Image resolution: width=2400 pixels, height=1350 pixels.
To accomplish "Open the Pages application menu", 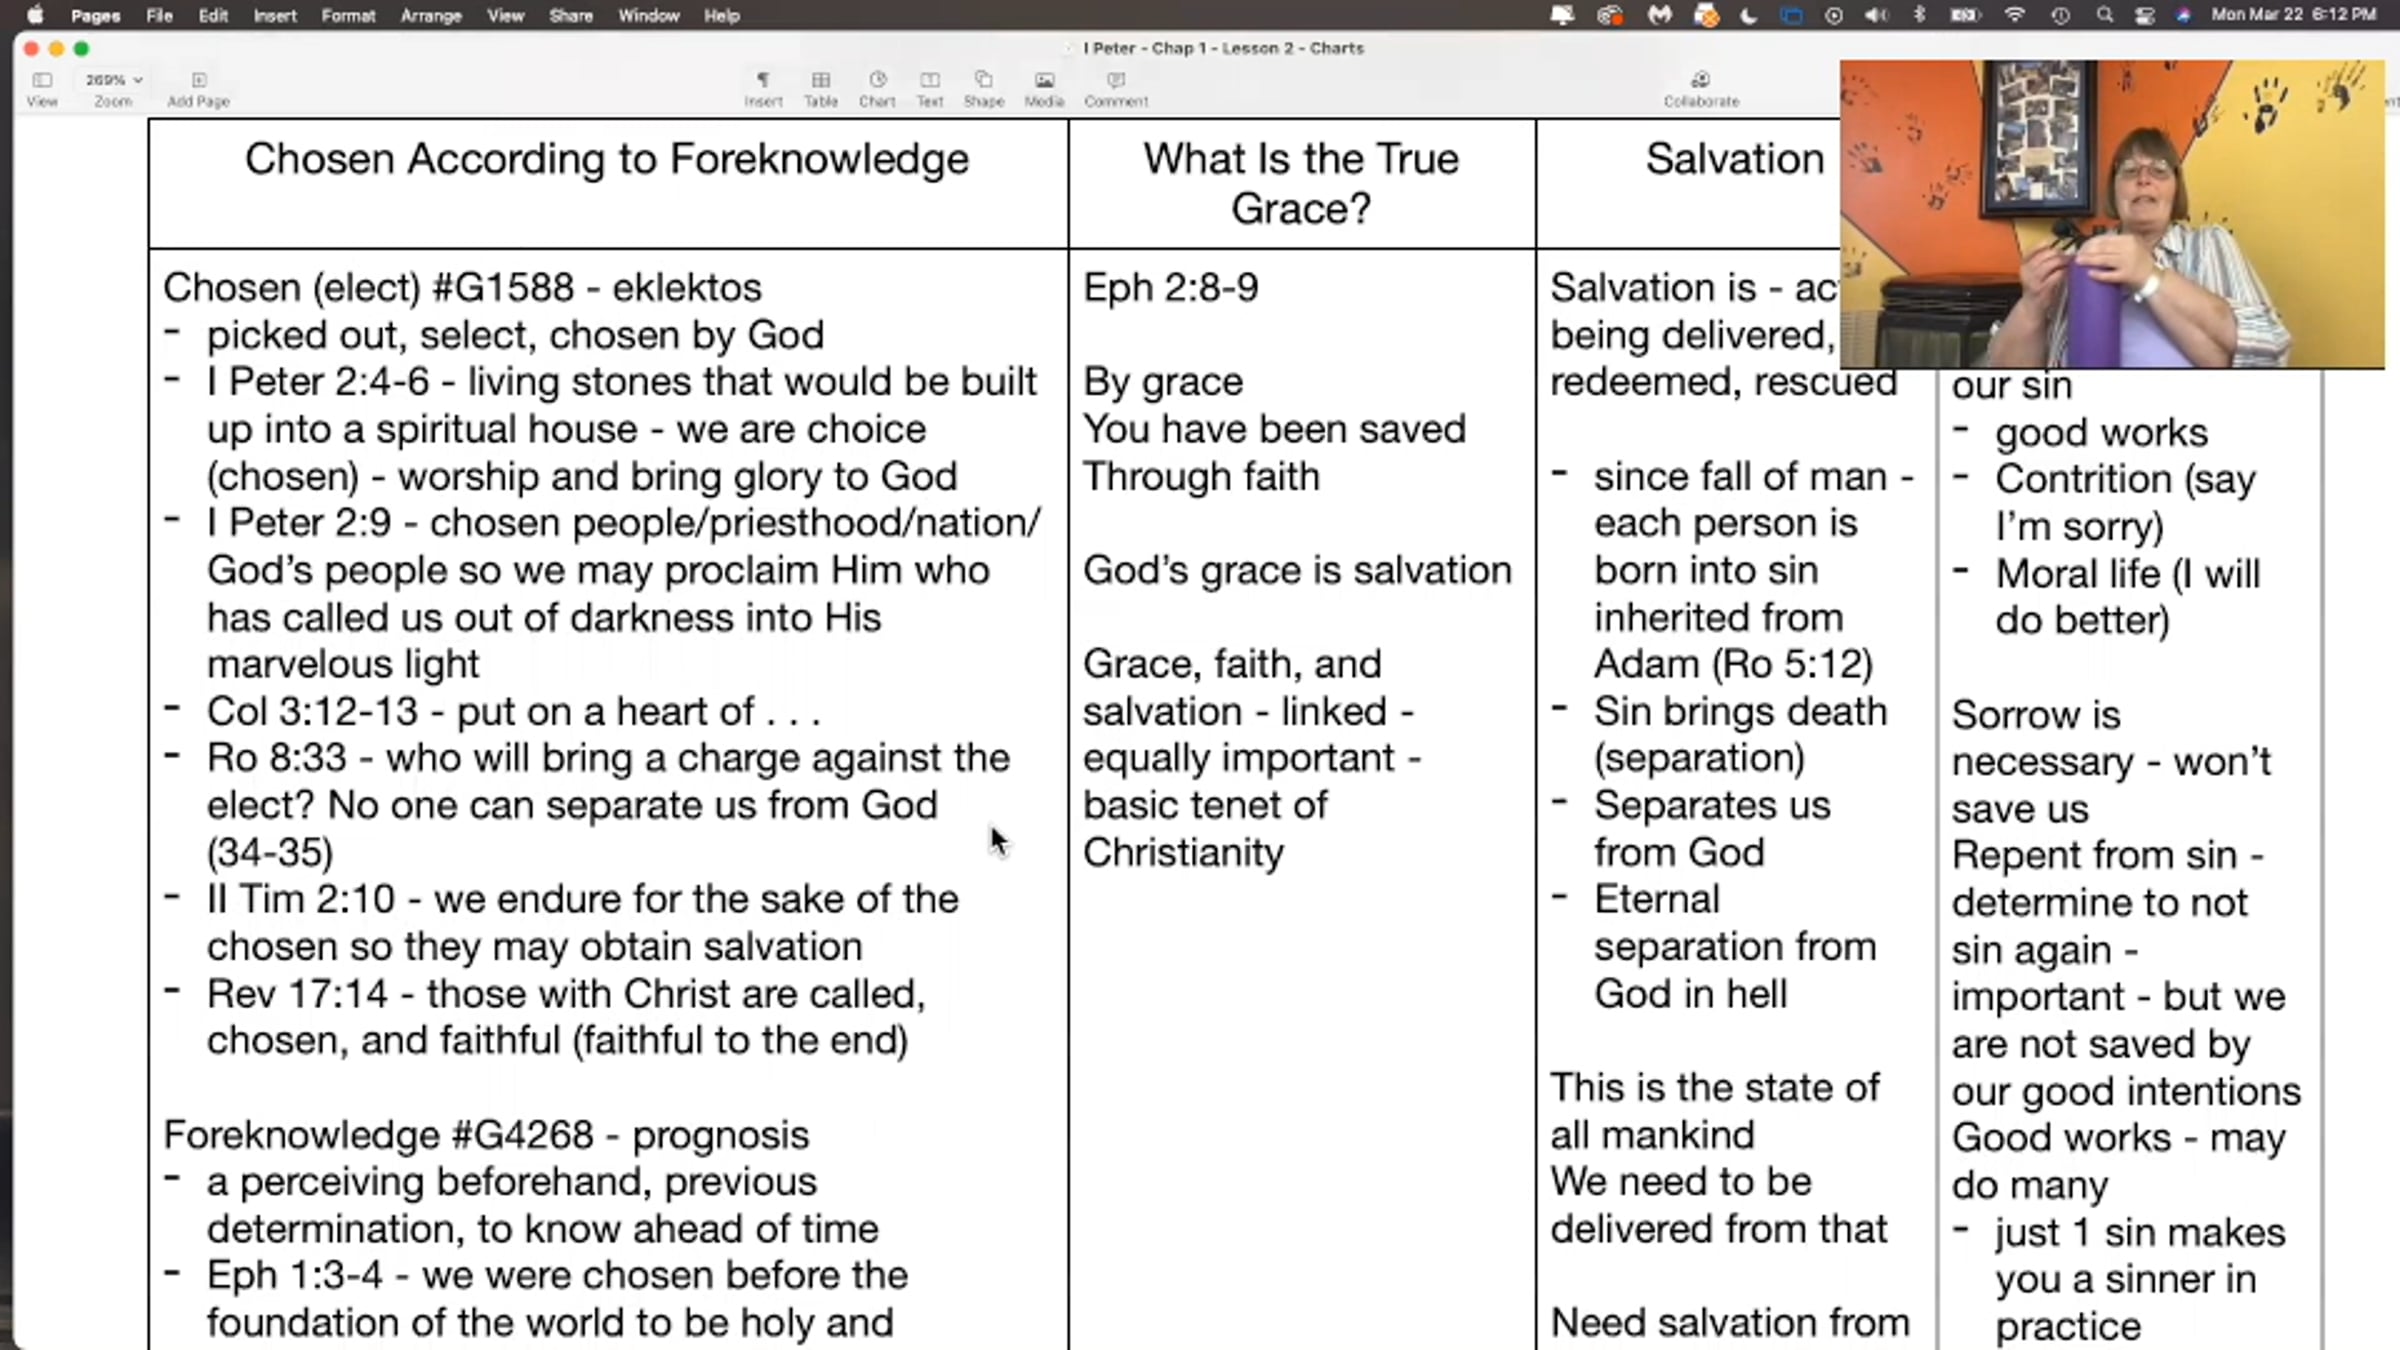I will point(96,15).
